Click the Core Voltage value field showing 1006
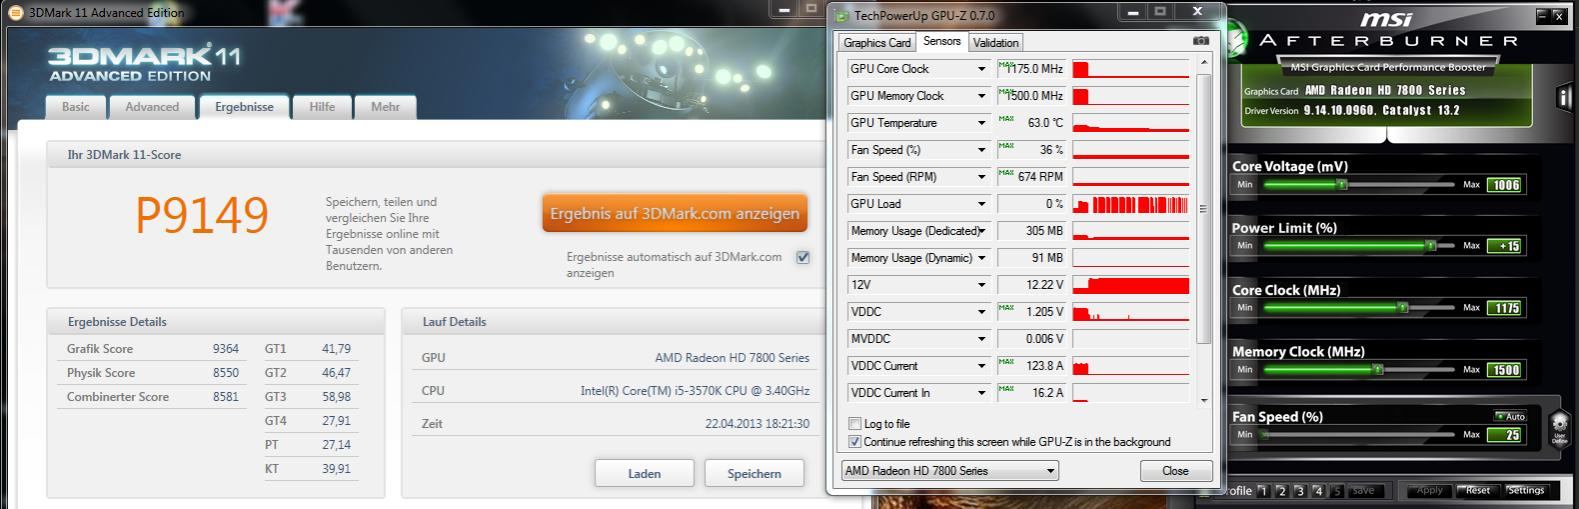This screenshot has width=1579, height=509. pos(1506,185)
